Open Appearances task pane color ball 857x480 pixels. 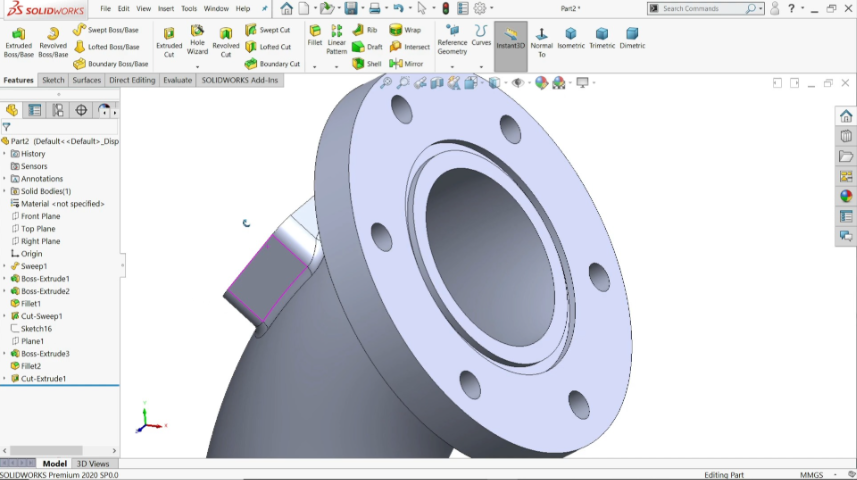coord(846,196)
